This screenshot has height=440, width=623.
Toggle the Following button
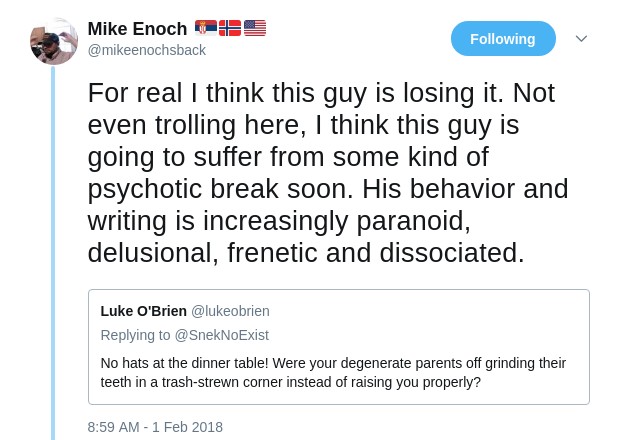pos(503,39)
